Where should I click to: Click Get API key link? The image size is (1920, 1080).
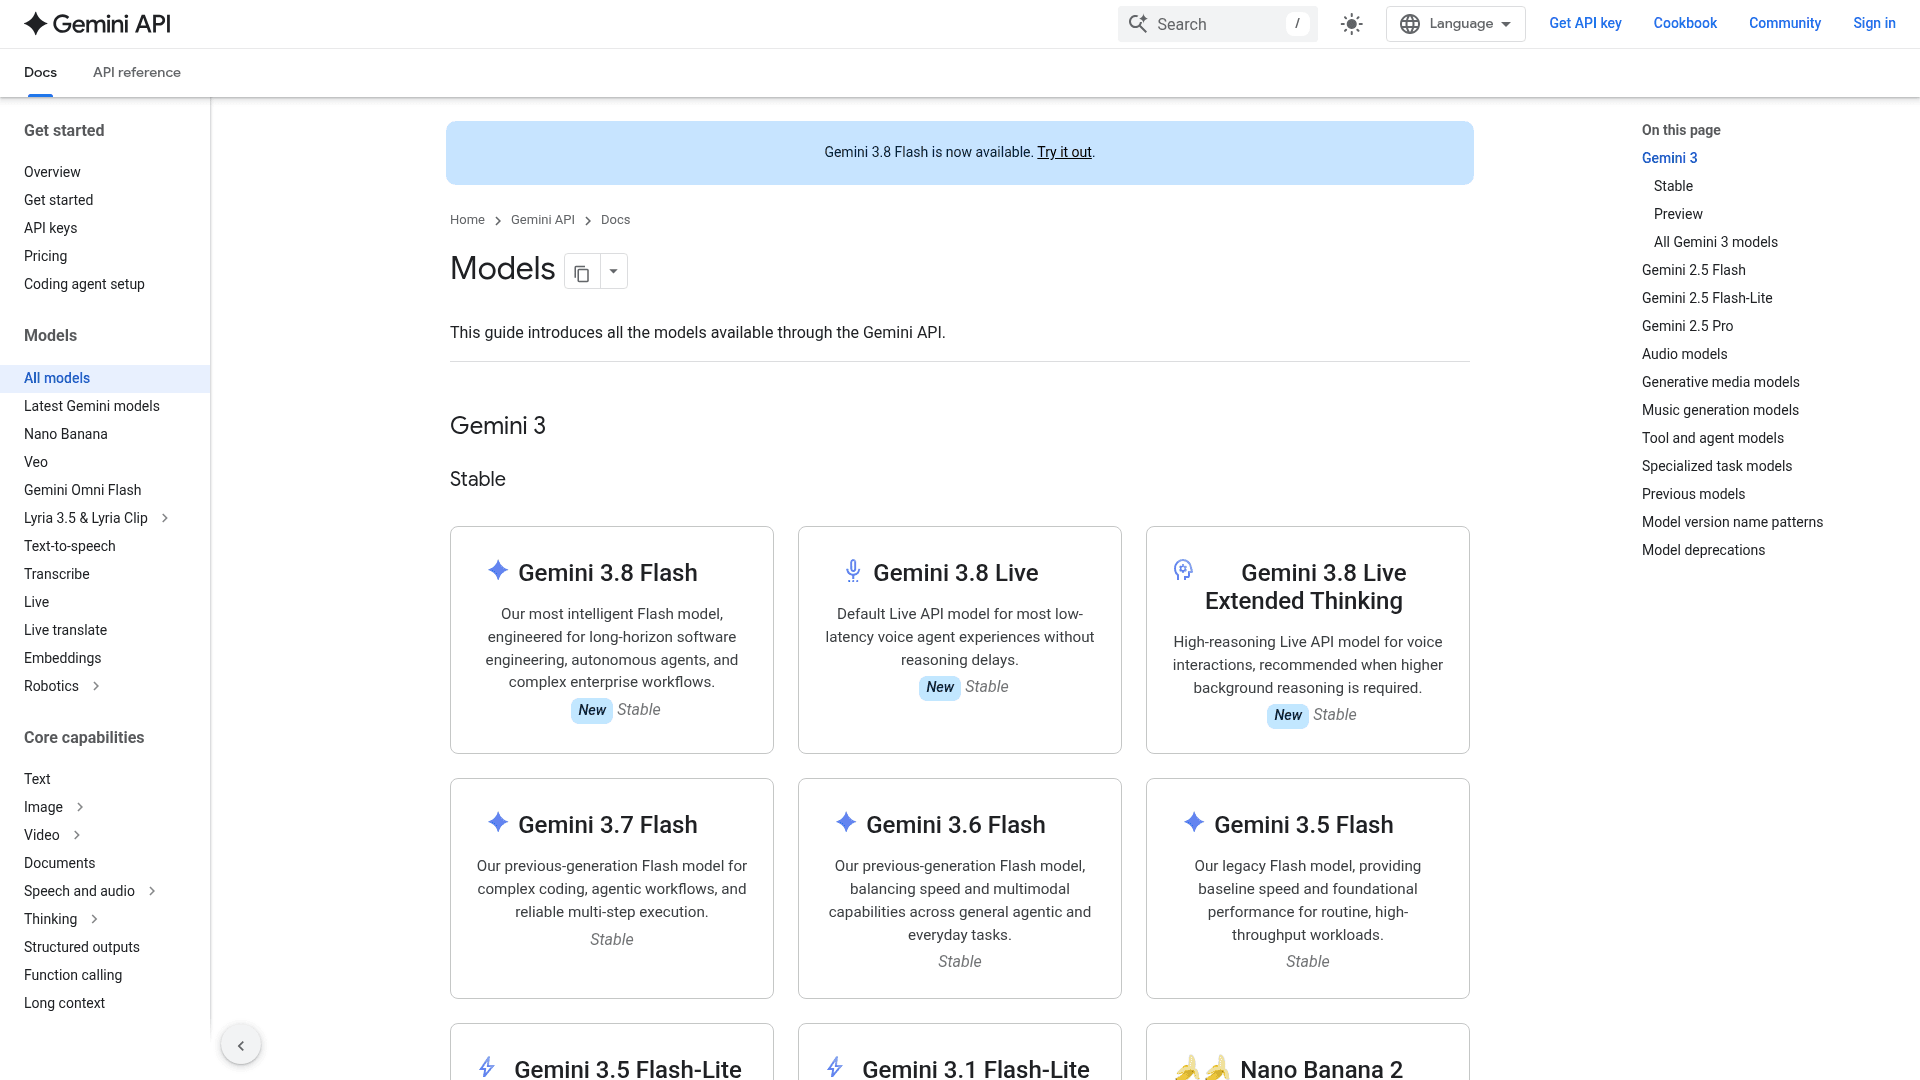(x=1585, y=23)
